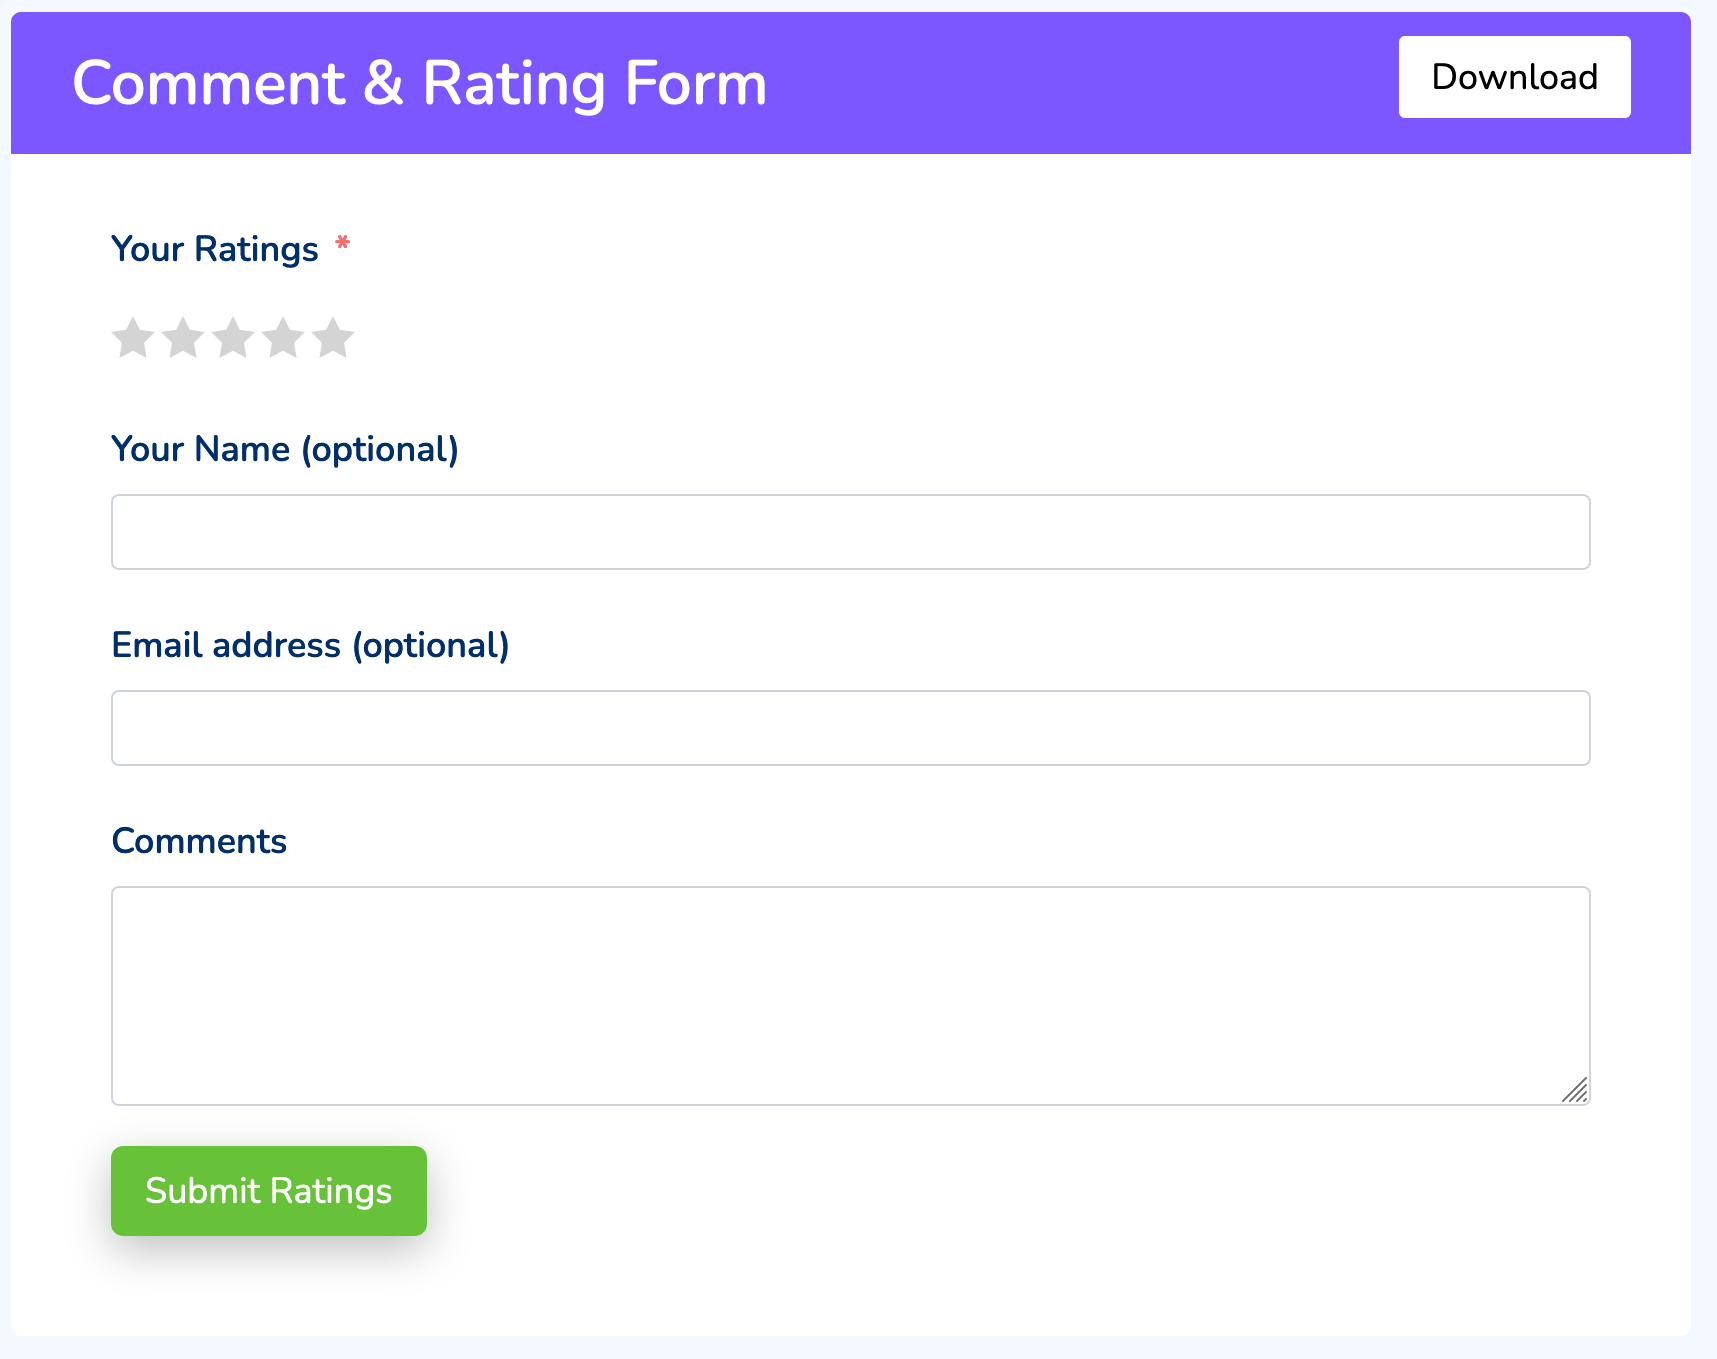Grab the Comments box resize handle

coord(1575,1090)
